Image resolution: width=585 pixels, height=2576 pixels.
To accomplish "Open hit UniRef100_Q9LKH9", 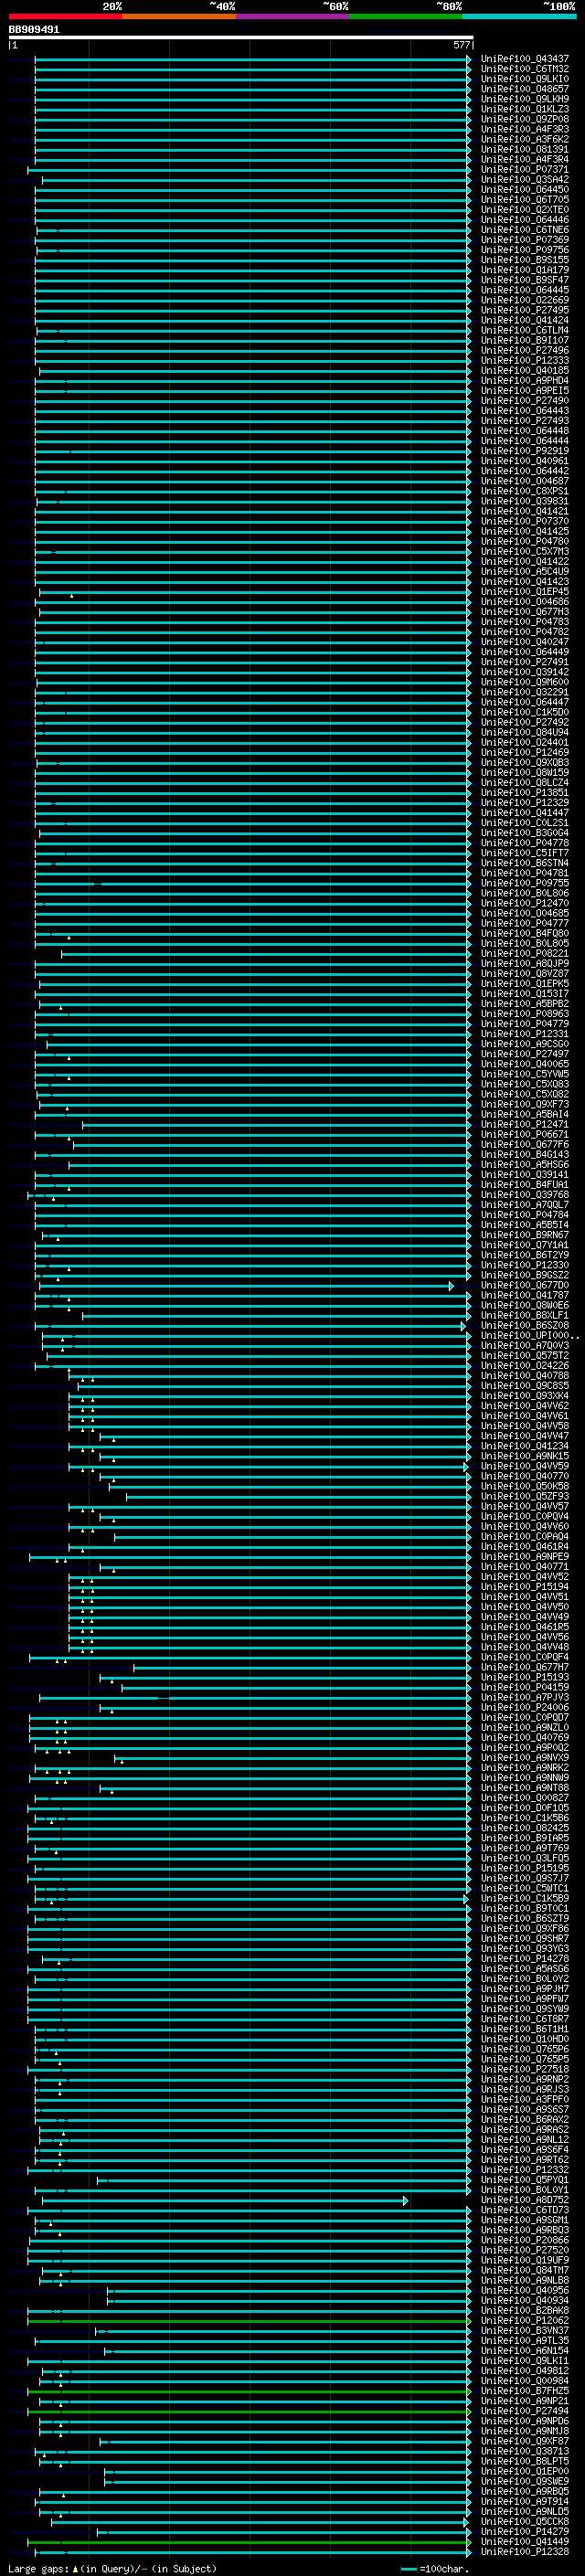I will point(524,99).
